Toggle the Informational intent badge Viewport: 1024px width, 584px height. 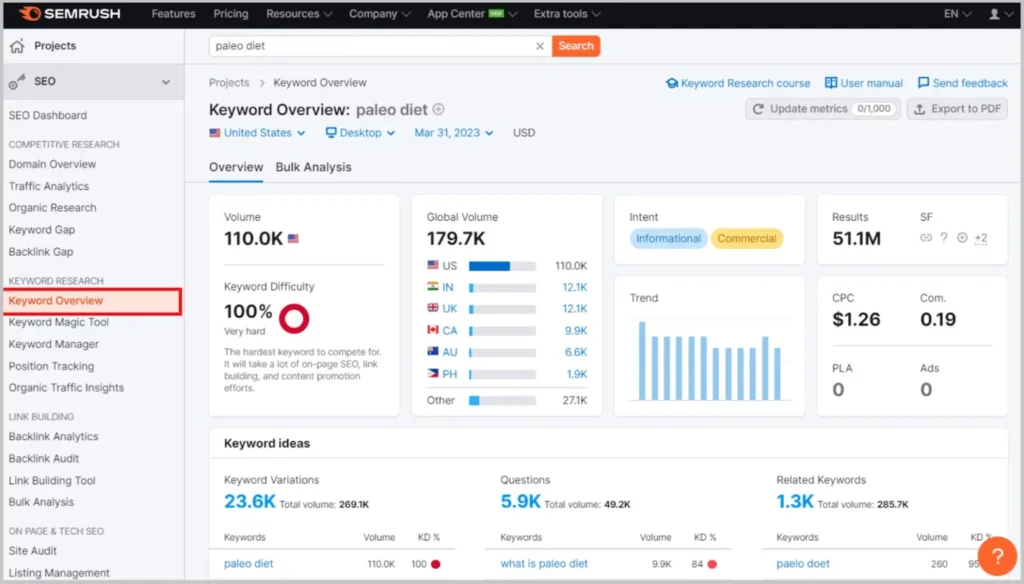[x=668, y=238]
